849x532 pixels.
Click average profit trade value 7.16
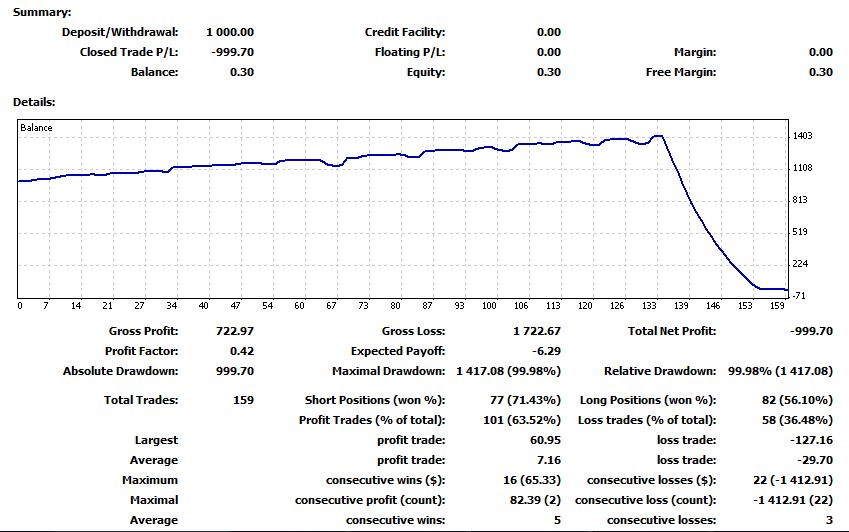coord(548,460)
